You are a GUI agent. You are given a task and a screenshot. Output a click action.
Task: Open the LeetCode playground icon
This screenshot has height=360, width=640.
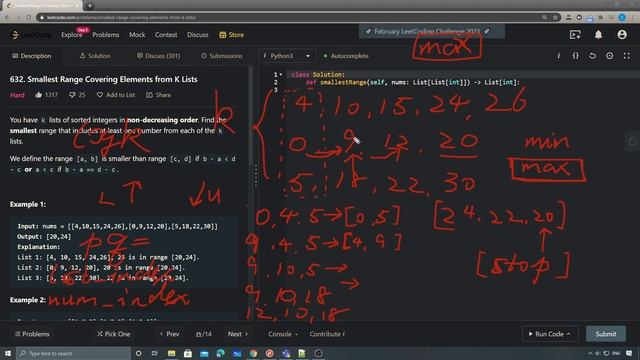(x=575, y=35)
